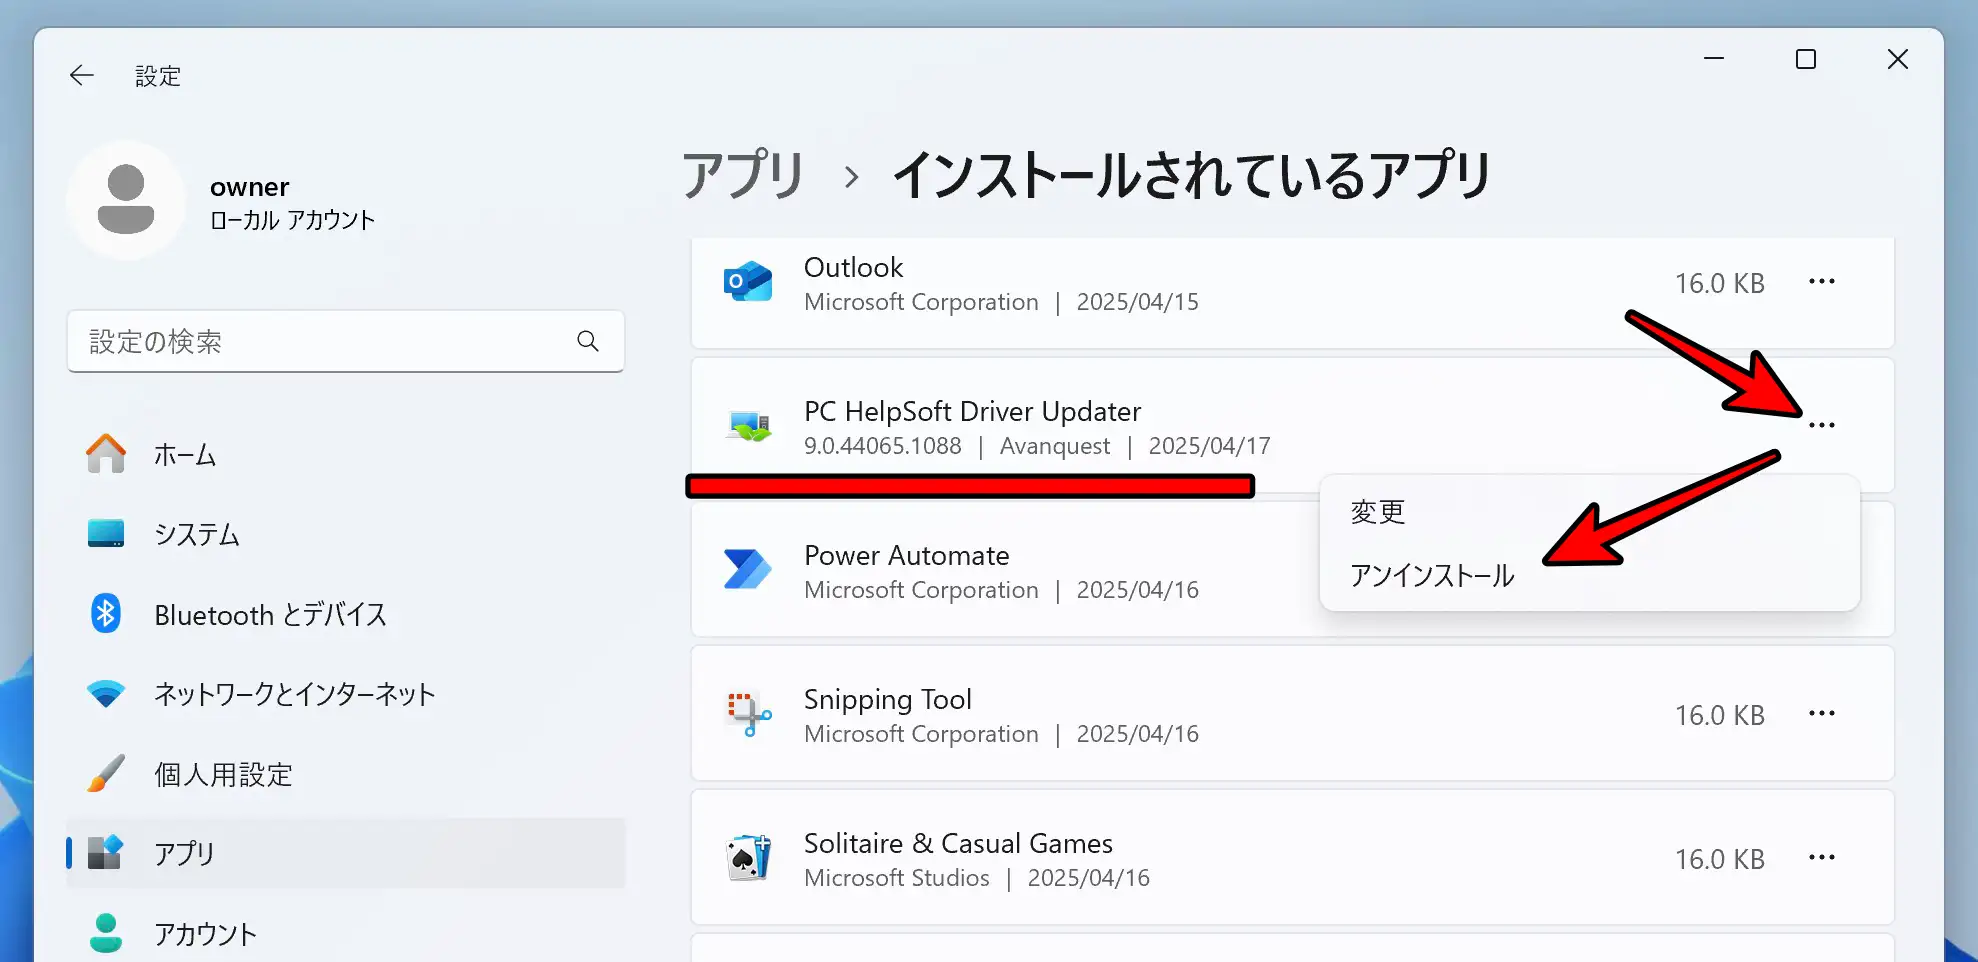Click the Power Automate app icon
The height and width of the screenshot is (962, 1978).
coord(748,570)
